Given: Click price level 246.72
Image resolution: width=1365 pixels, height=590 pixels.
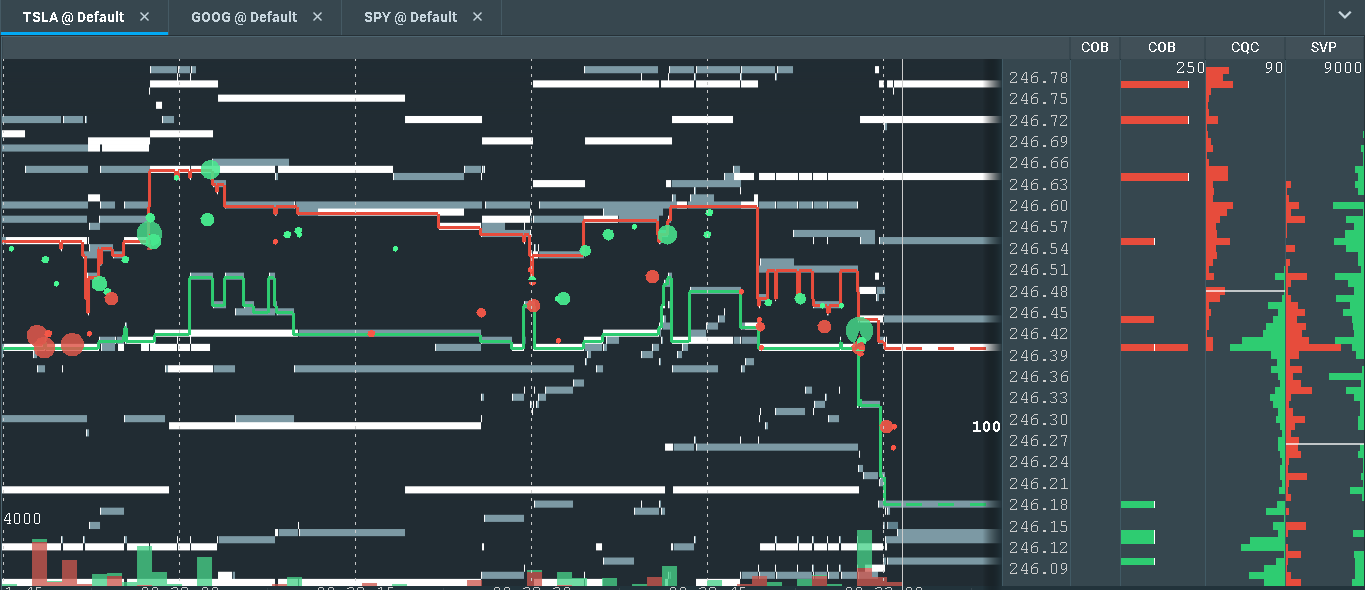Looking at the screenshot, I should pos(1038,121).
